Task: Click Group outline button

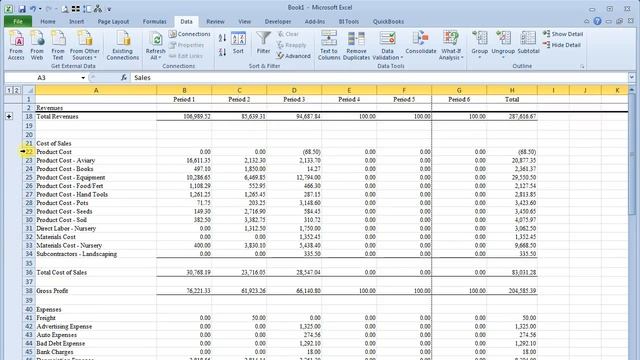Action: (x=480, y=44)
